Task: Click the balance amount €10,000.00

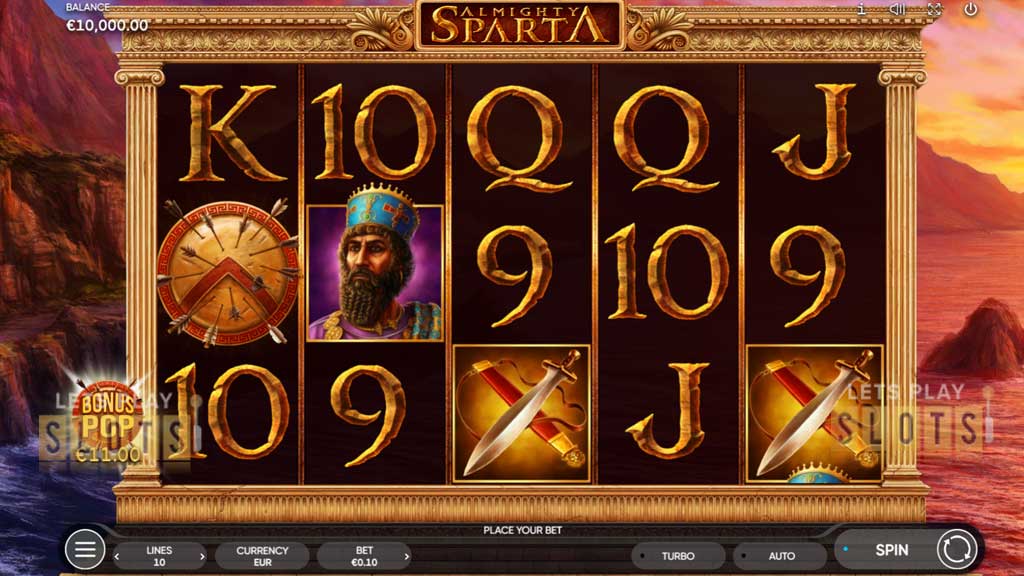Action: pos(107,25)
